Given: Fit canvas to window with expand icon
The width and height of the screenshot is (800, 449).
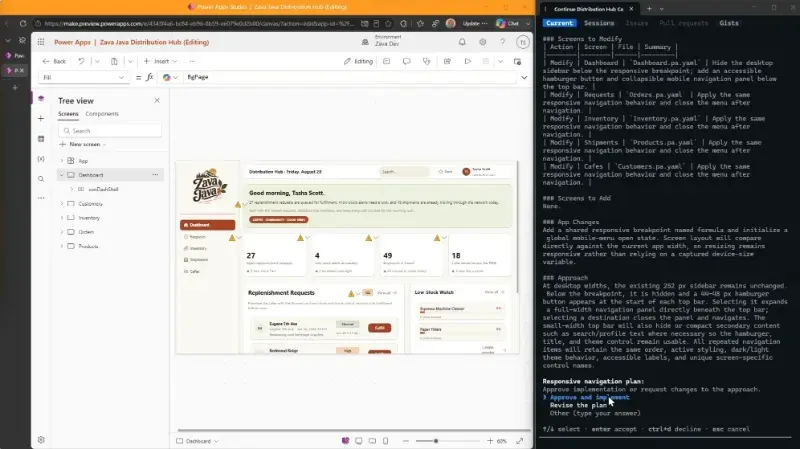Looking at the screenshot, I should [519, 441].
